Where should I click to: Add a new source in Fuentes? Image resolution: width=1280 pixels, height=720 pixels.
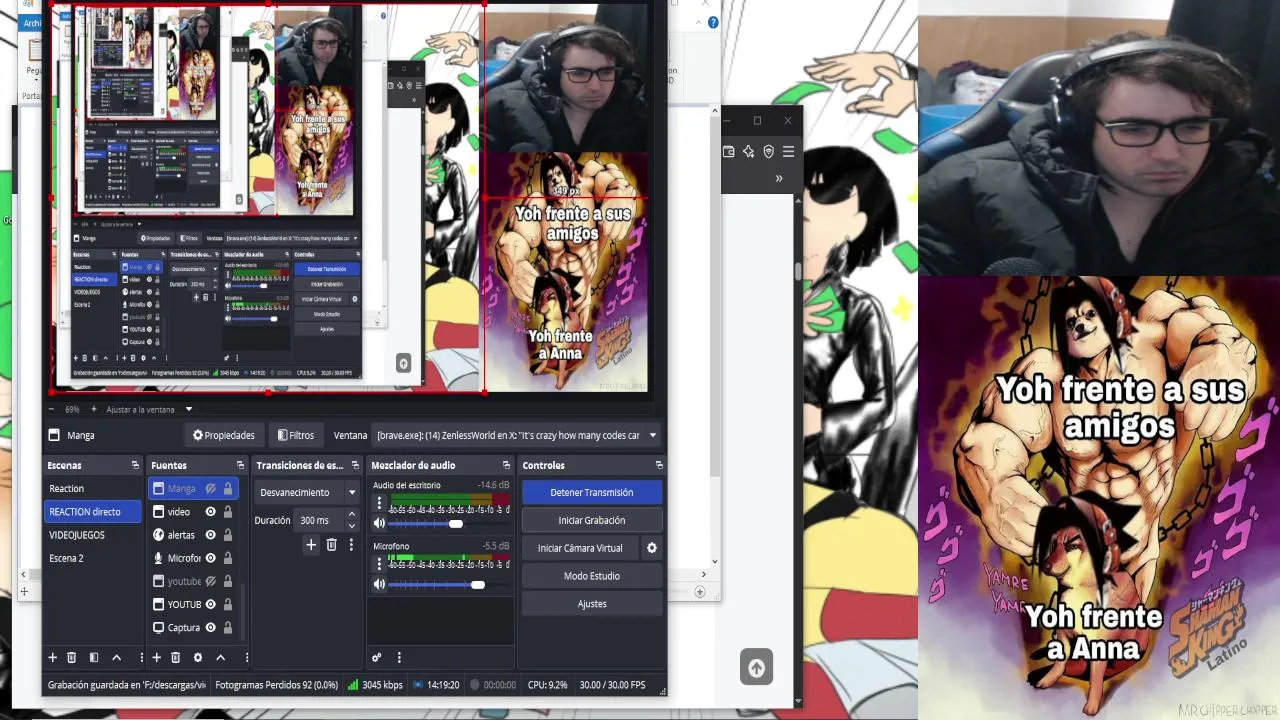(156, 657)
